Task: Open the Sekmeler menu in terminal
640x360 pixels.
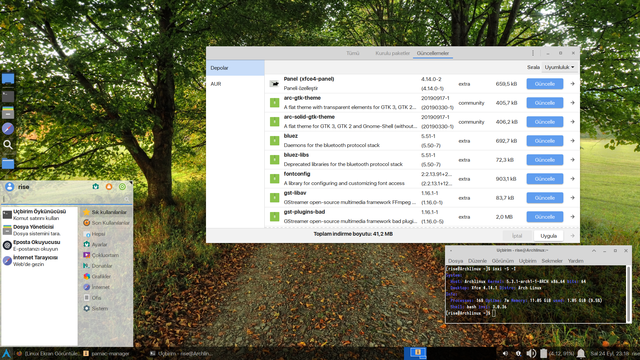Action: click(552, 261)
